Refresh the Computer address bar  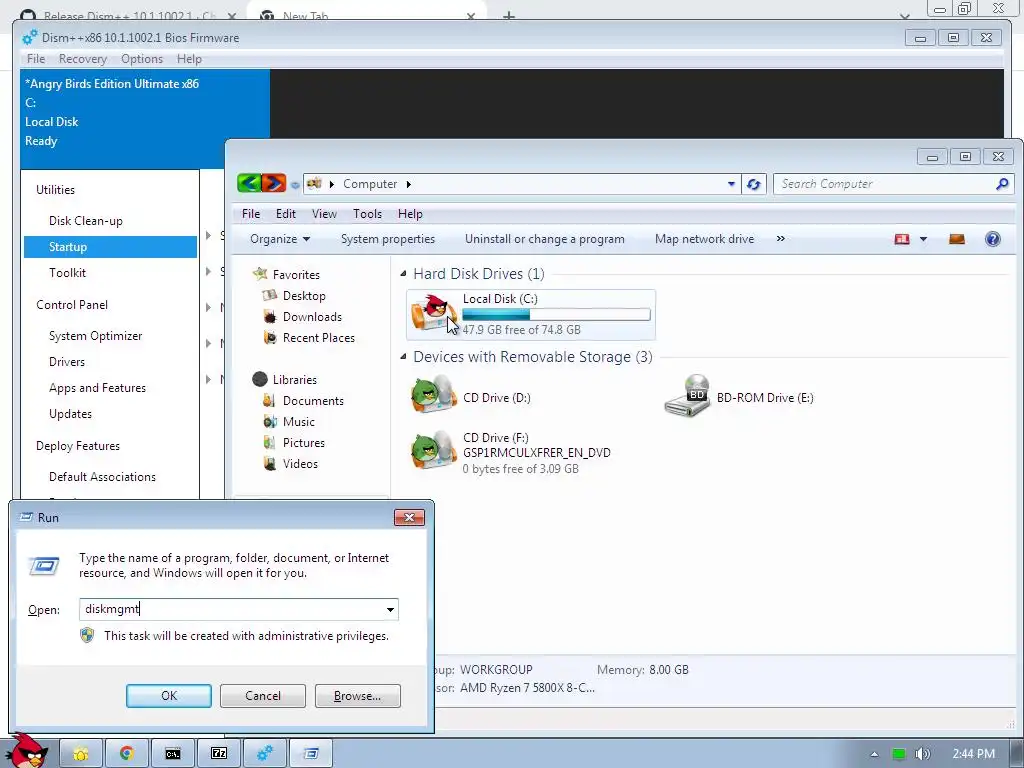pyautogui.click(x=753, y=184)
